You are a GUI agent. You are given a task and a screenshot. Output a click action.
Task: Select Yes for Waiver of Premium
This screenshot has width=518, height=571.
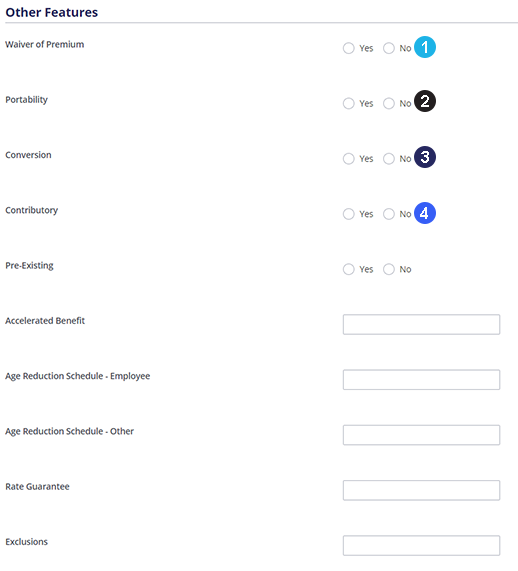[x=349, y=48]
